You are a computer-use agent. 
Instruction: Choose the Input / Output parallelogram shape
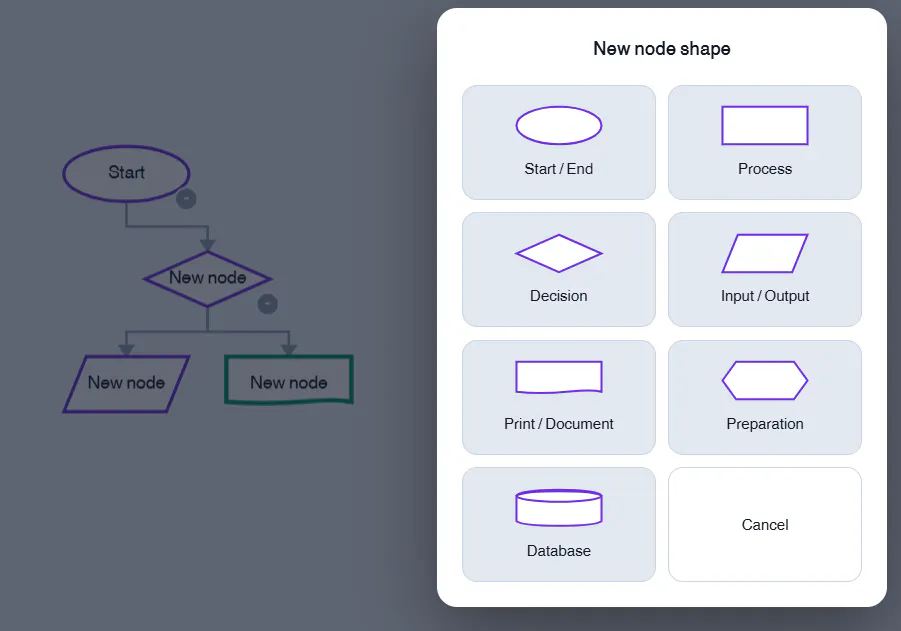point(765,270)
